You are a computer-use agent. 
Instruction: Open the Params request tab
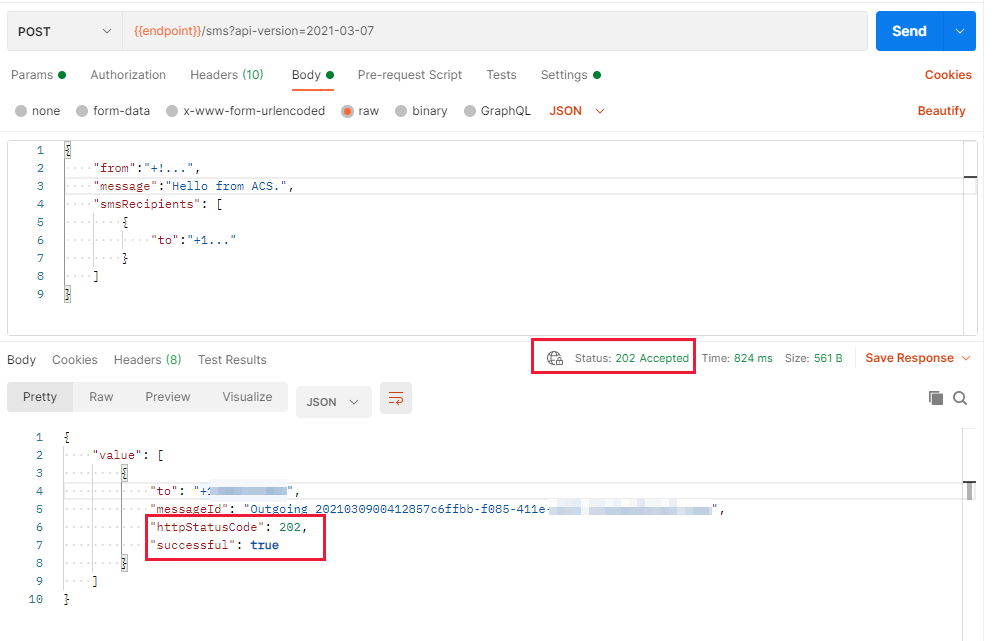click(38, 75)
